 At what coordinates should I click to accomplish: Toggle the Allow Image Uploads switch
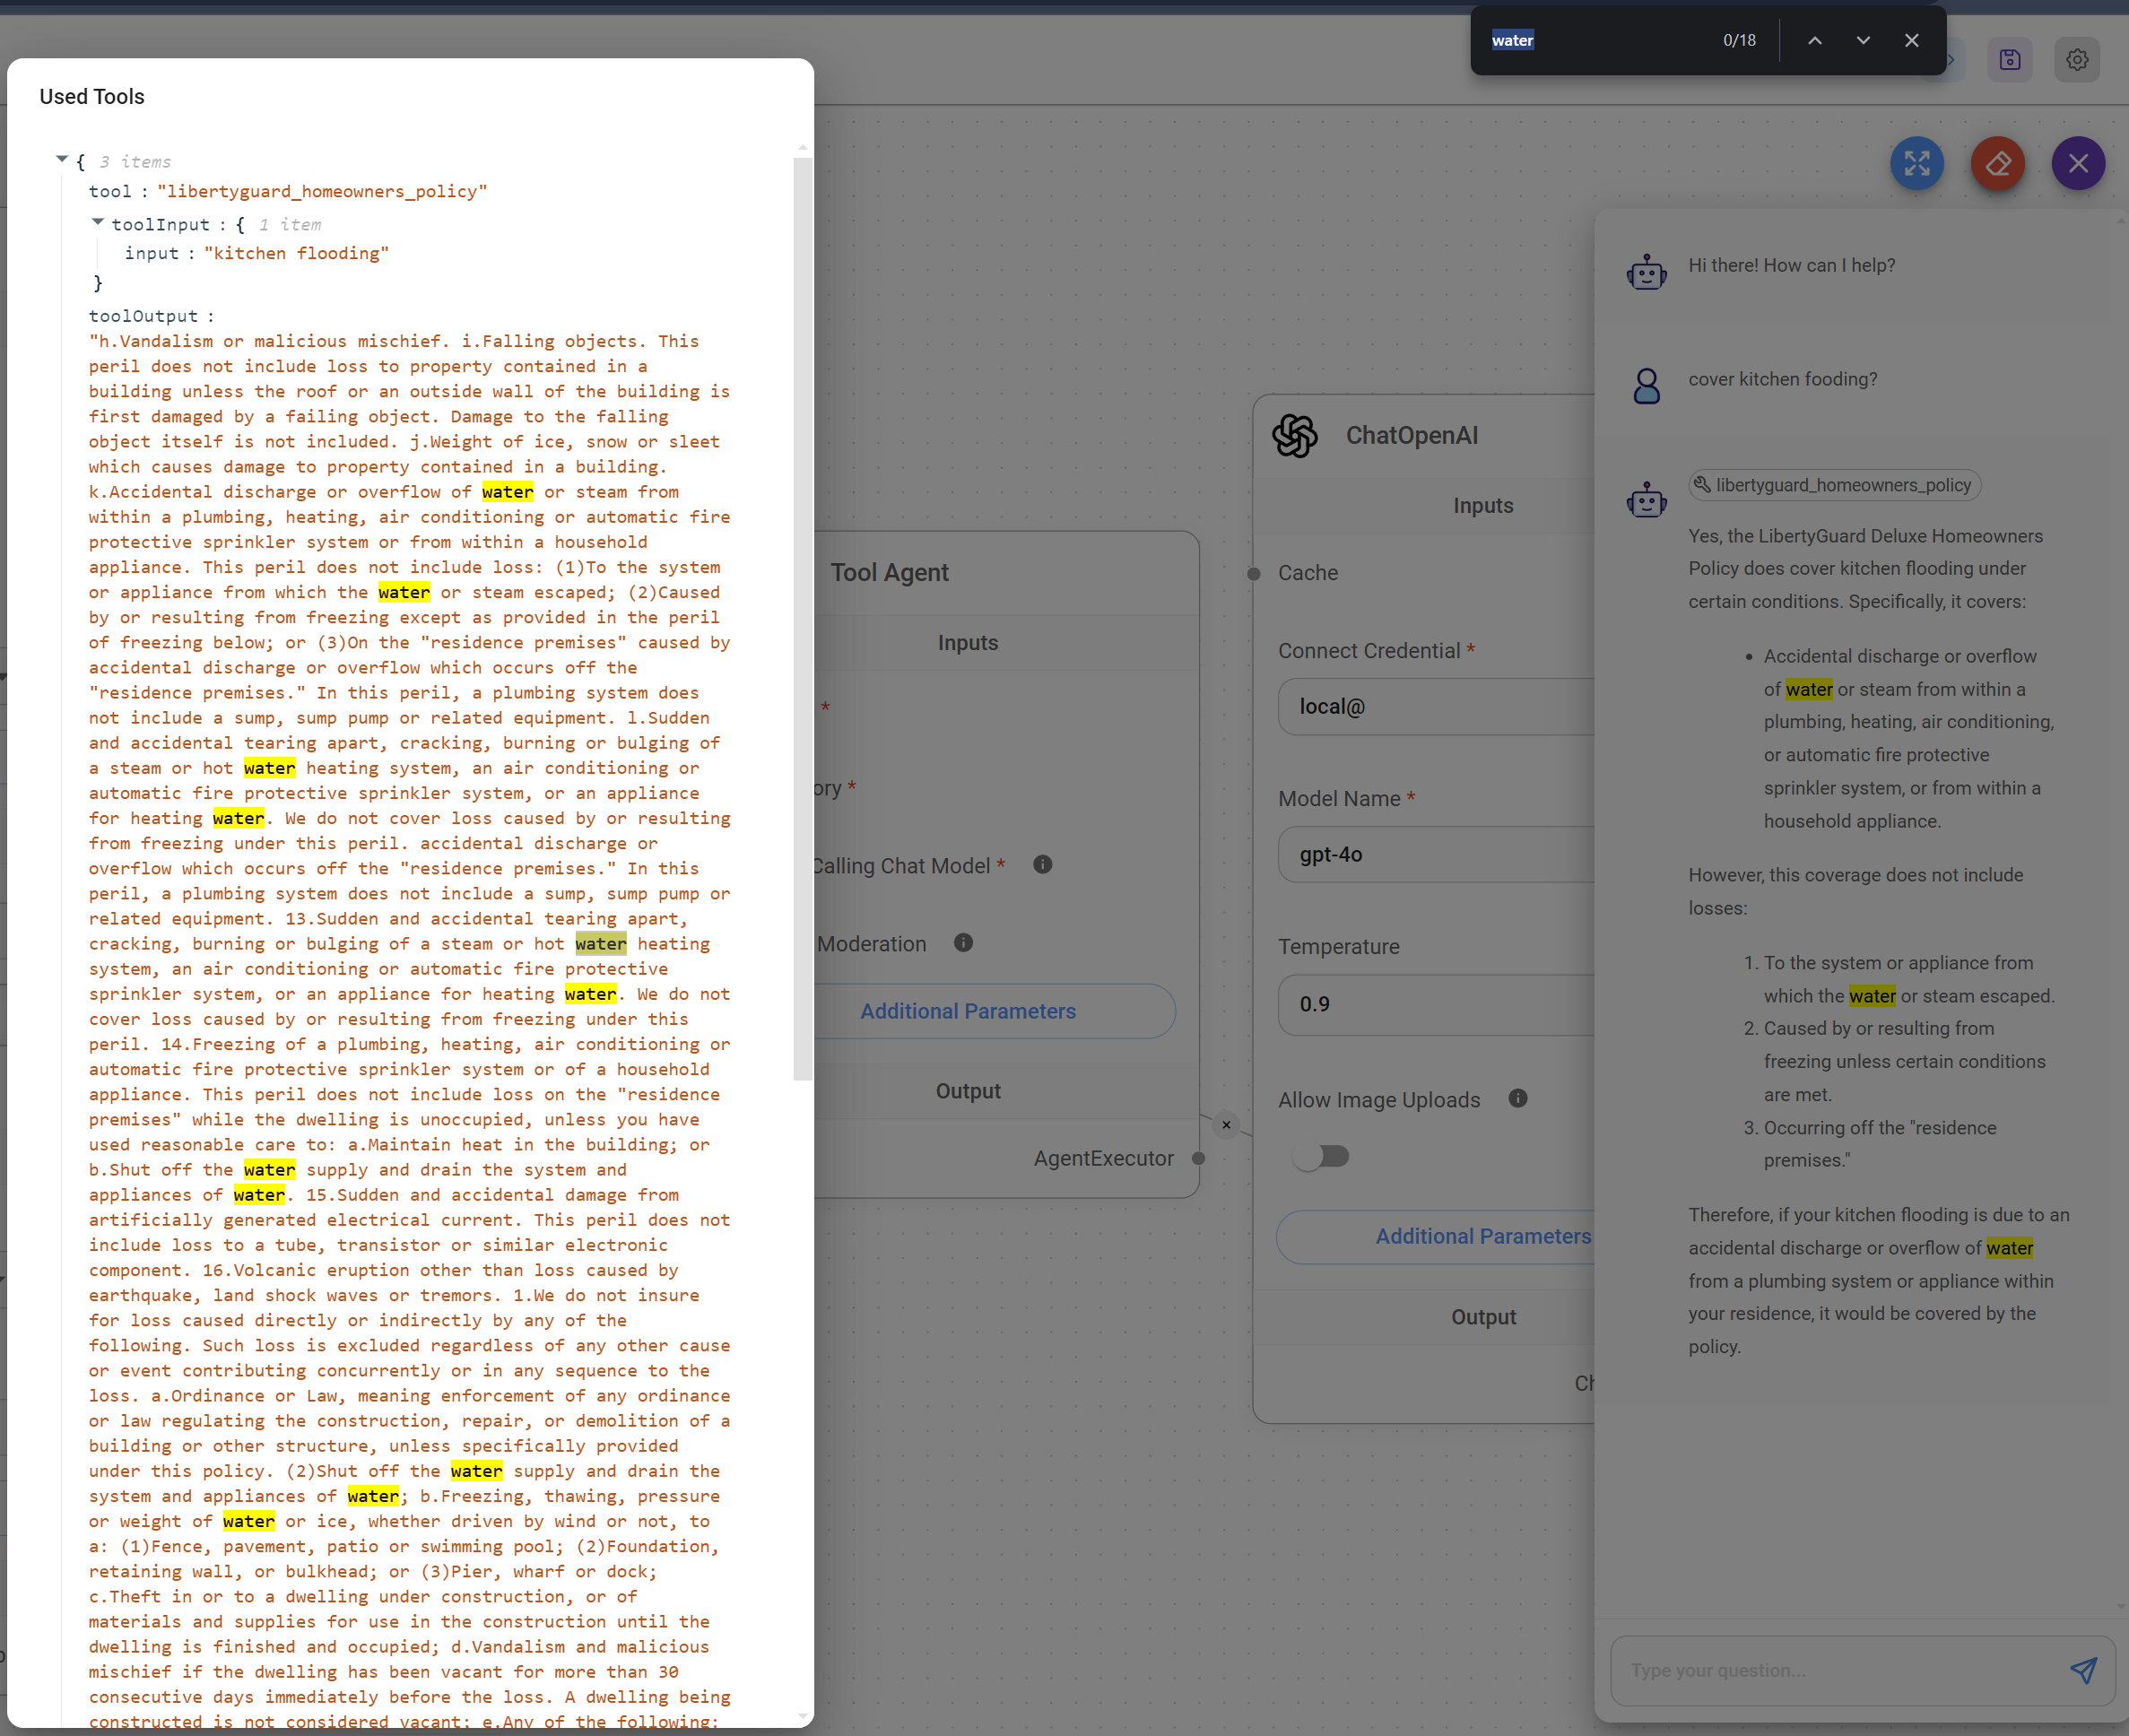point(1321,1157)
